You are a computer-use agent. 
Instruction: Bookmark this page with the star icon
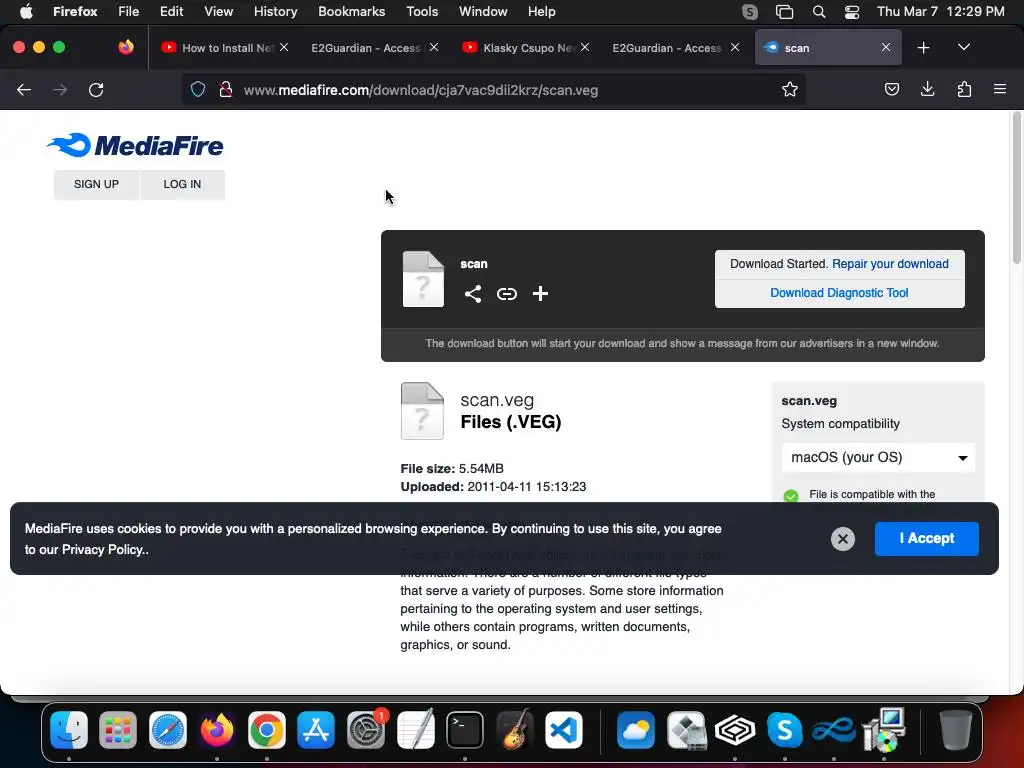tap(790, 89)
